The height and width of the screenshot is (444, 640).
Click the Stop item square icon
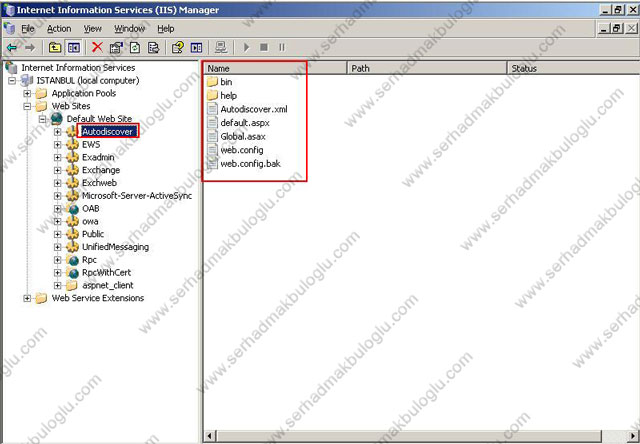coord(264,48)
